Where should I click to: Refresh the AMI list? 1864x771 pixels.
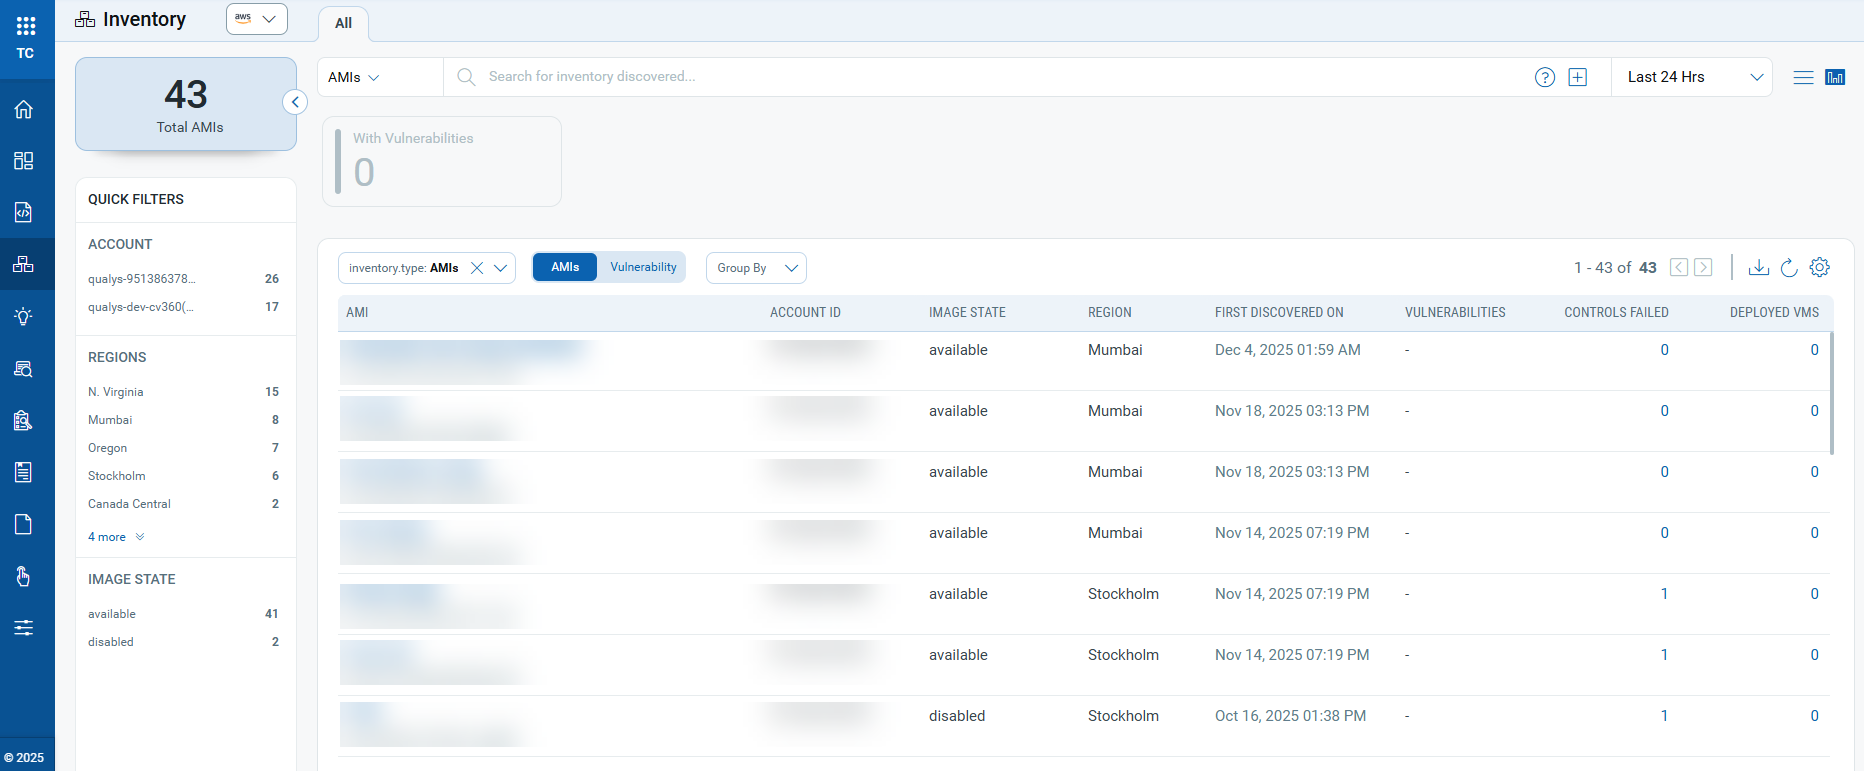click(1789, 268)
